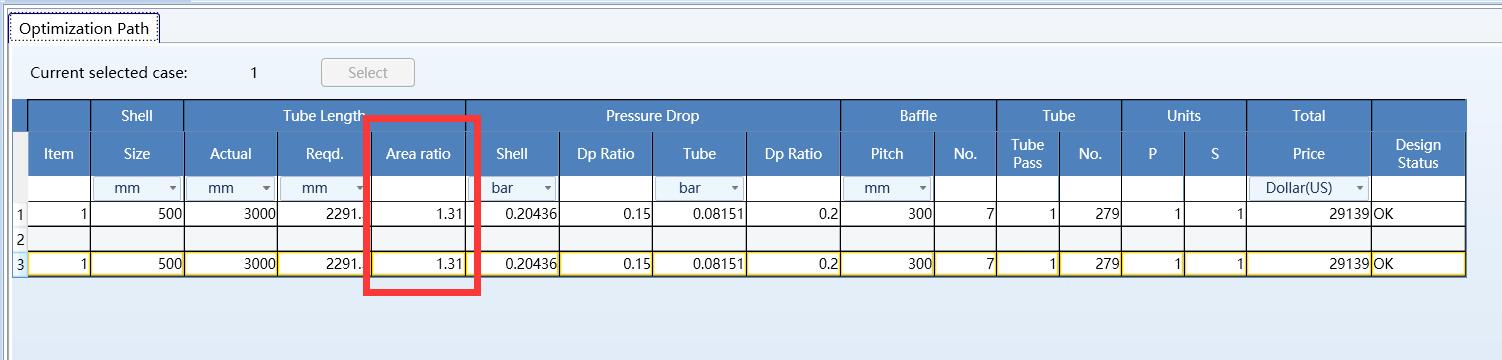This screenshot has width=1502, height=360.
Task: Click Design Status OK in row 1
Action: (x=1418, y=214)
